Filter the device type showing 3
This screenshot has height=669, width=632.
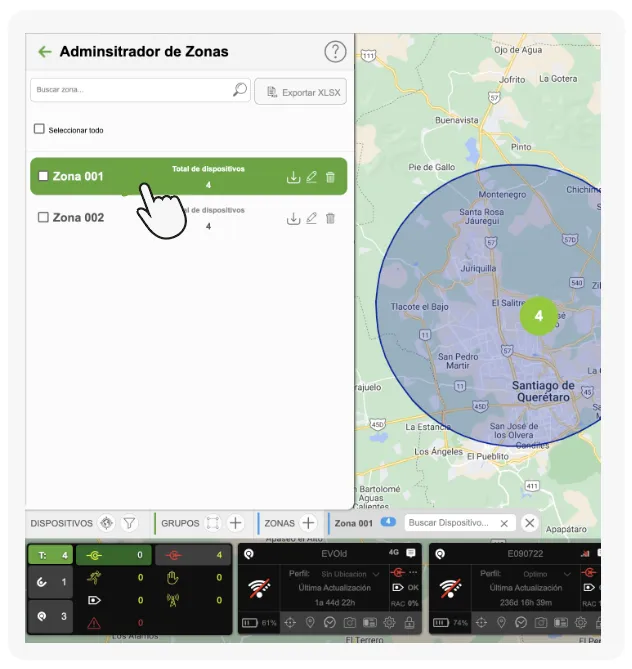pyautogui.click(x=50, y=617)
